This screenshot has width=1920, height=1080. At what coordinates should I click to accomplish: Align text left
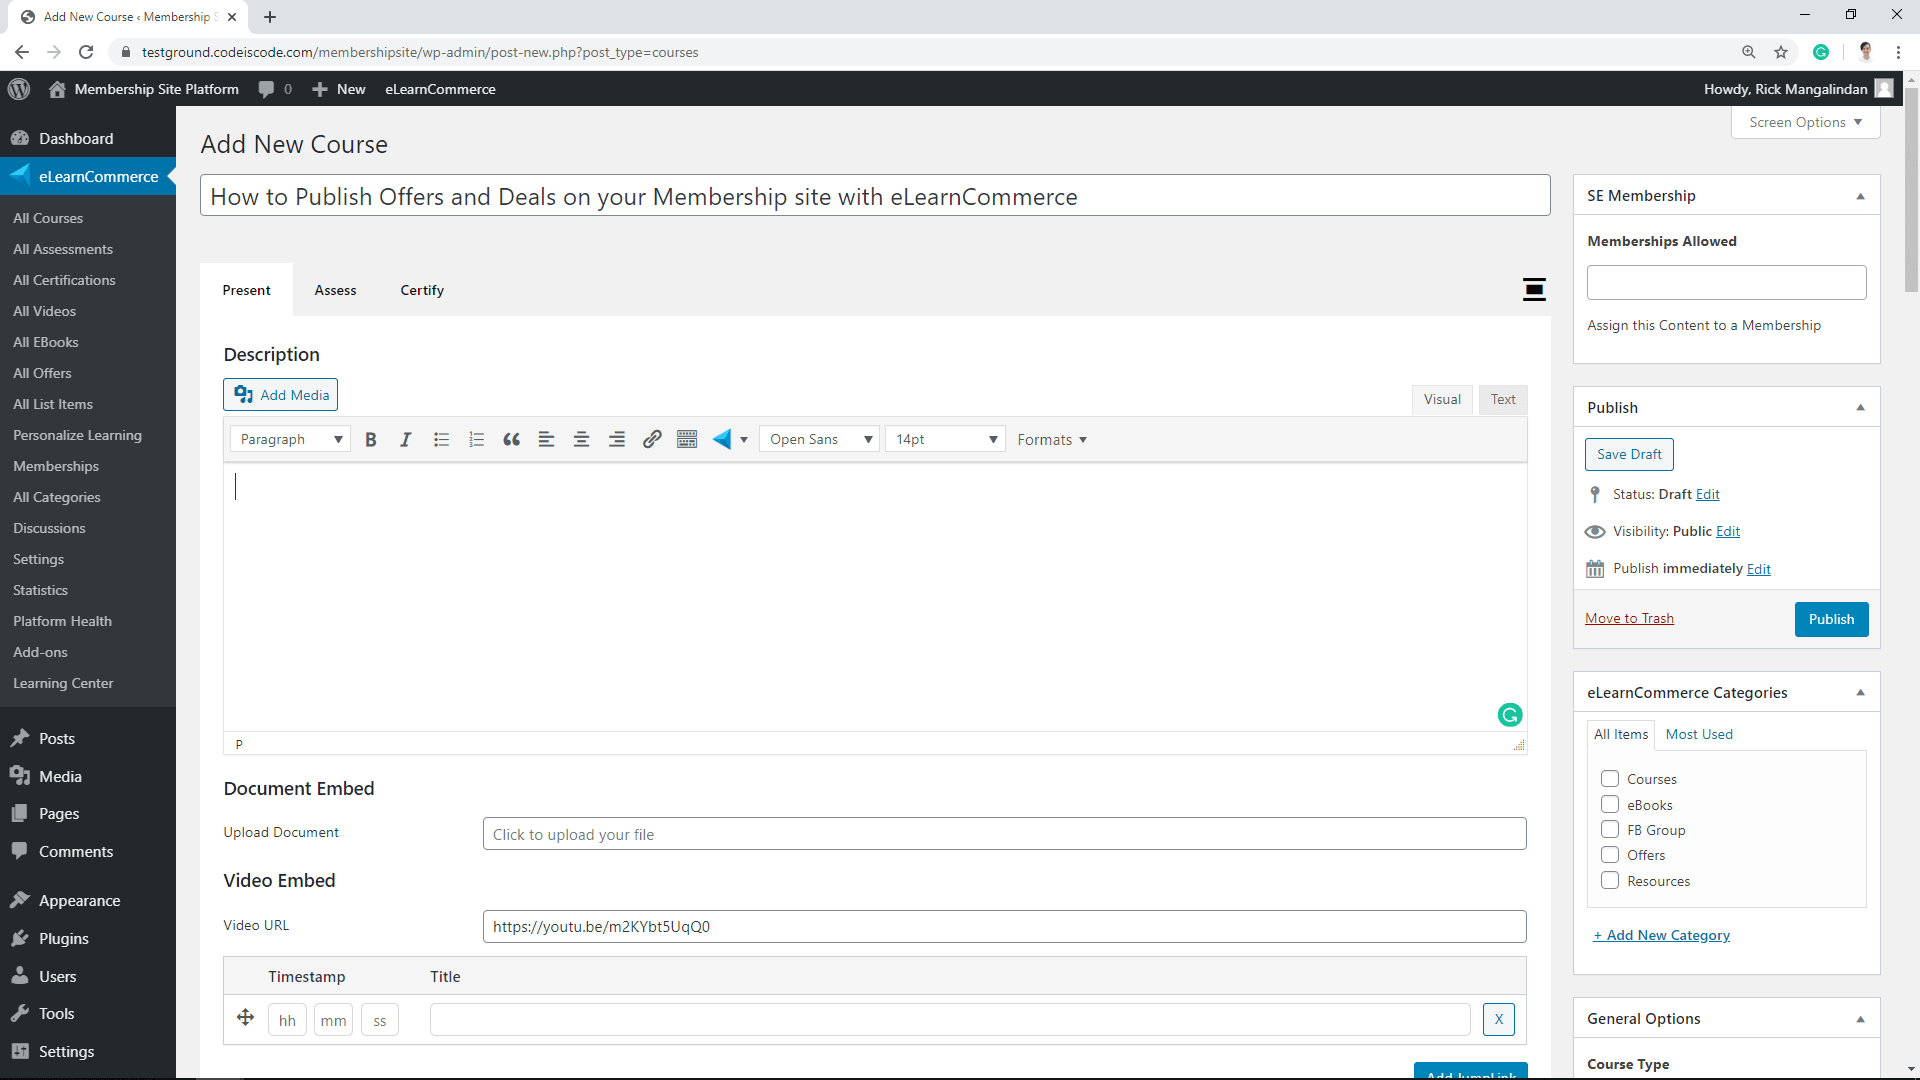(x=546, y=440)
